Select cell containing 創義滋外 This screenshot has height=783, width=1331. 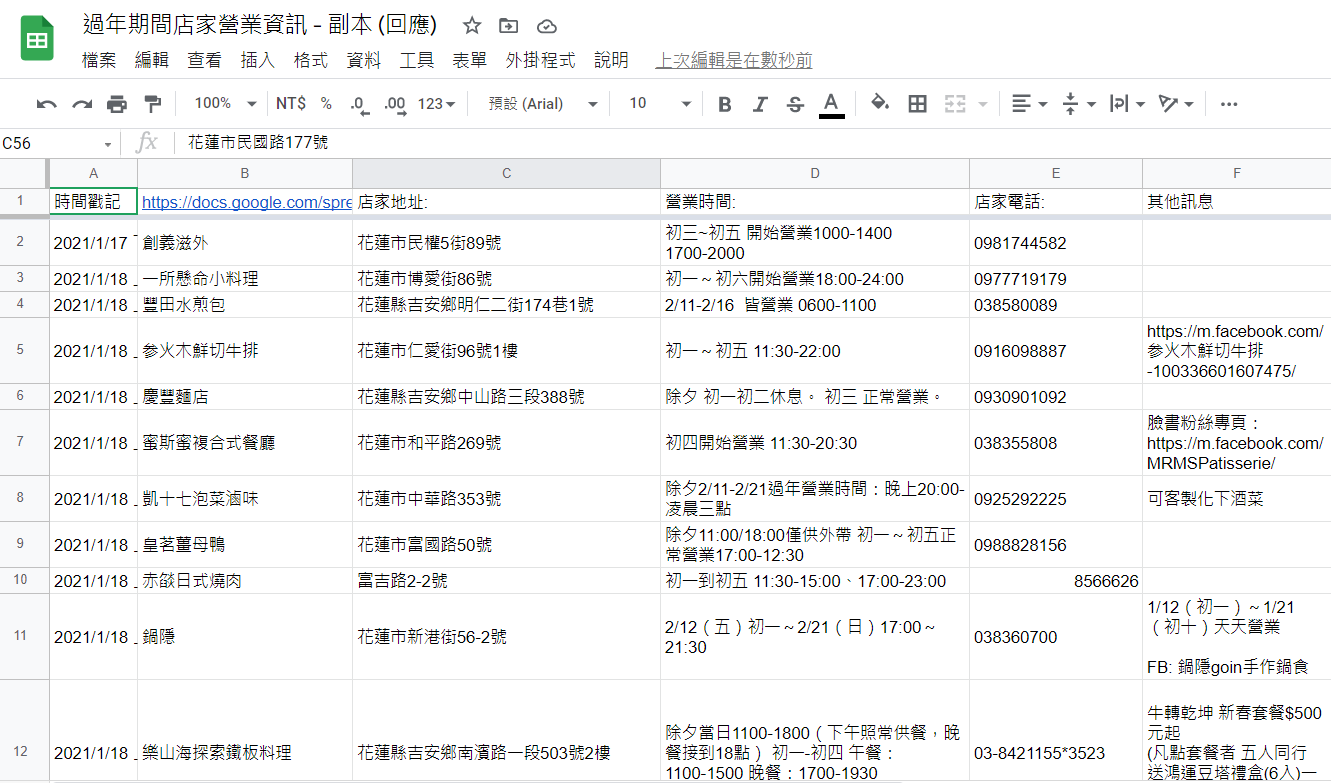(x=245, y=243)
